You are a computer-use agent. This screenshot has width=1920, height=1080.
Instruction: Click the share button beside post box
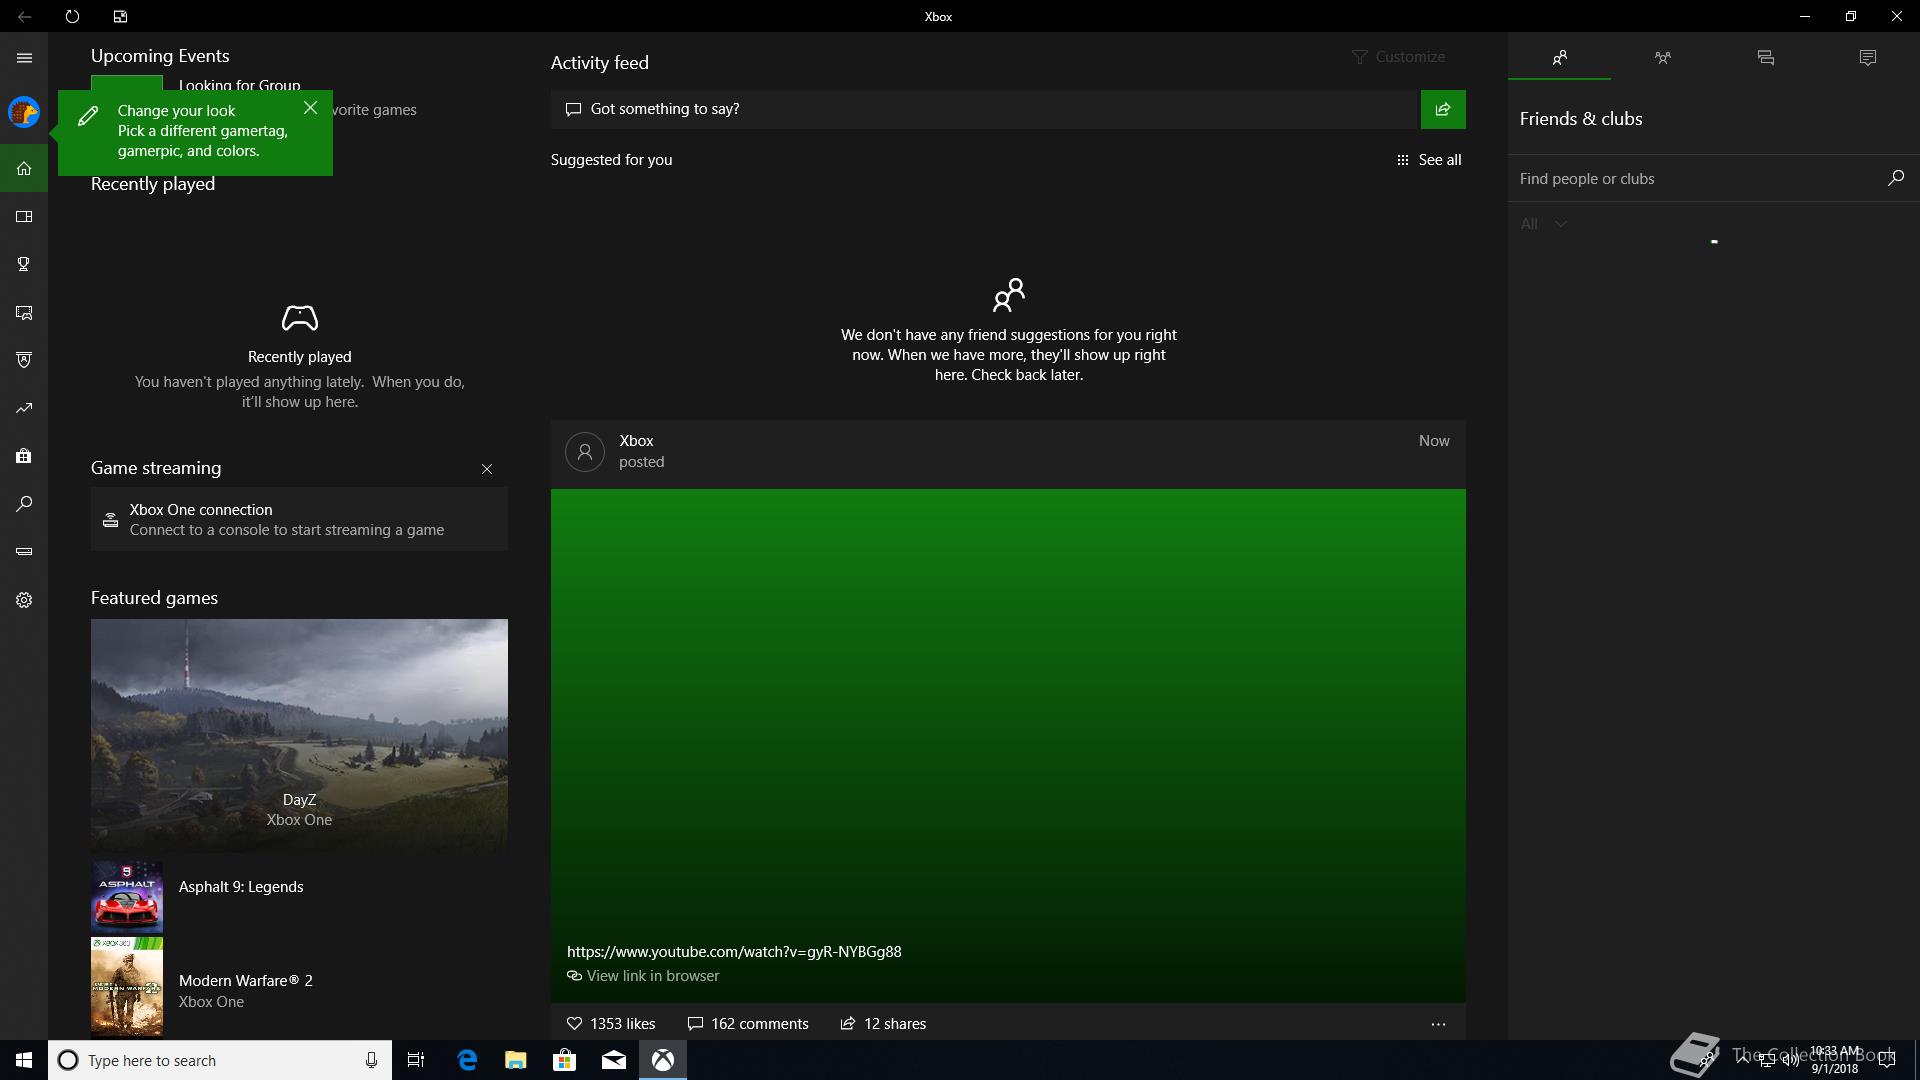coord(1443,109)
